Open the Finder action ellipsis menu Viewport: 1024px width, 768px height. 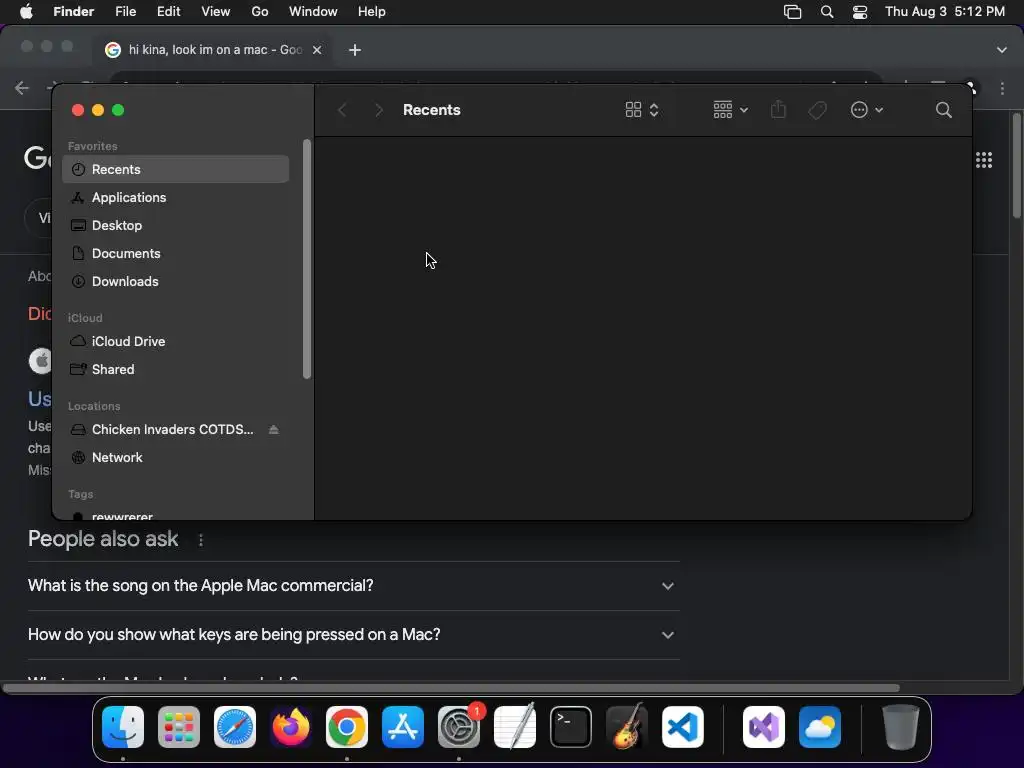(867, 110)
